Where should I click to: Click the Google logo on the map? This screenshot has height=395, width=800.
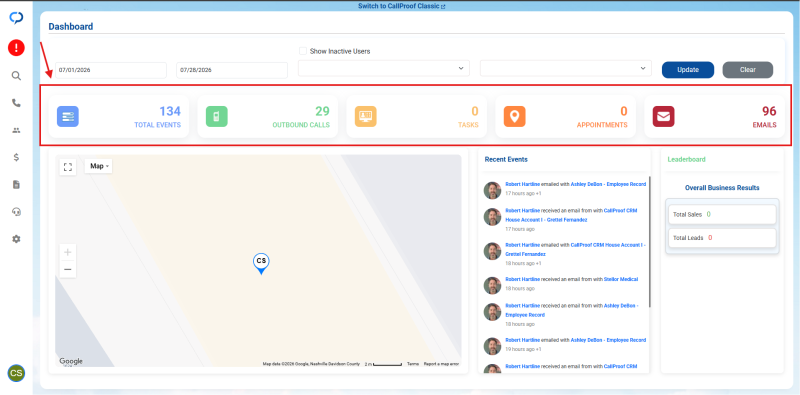point(71,361)
